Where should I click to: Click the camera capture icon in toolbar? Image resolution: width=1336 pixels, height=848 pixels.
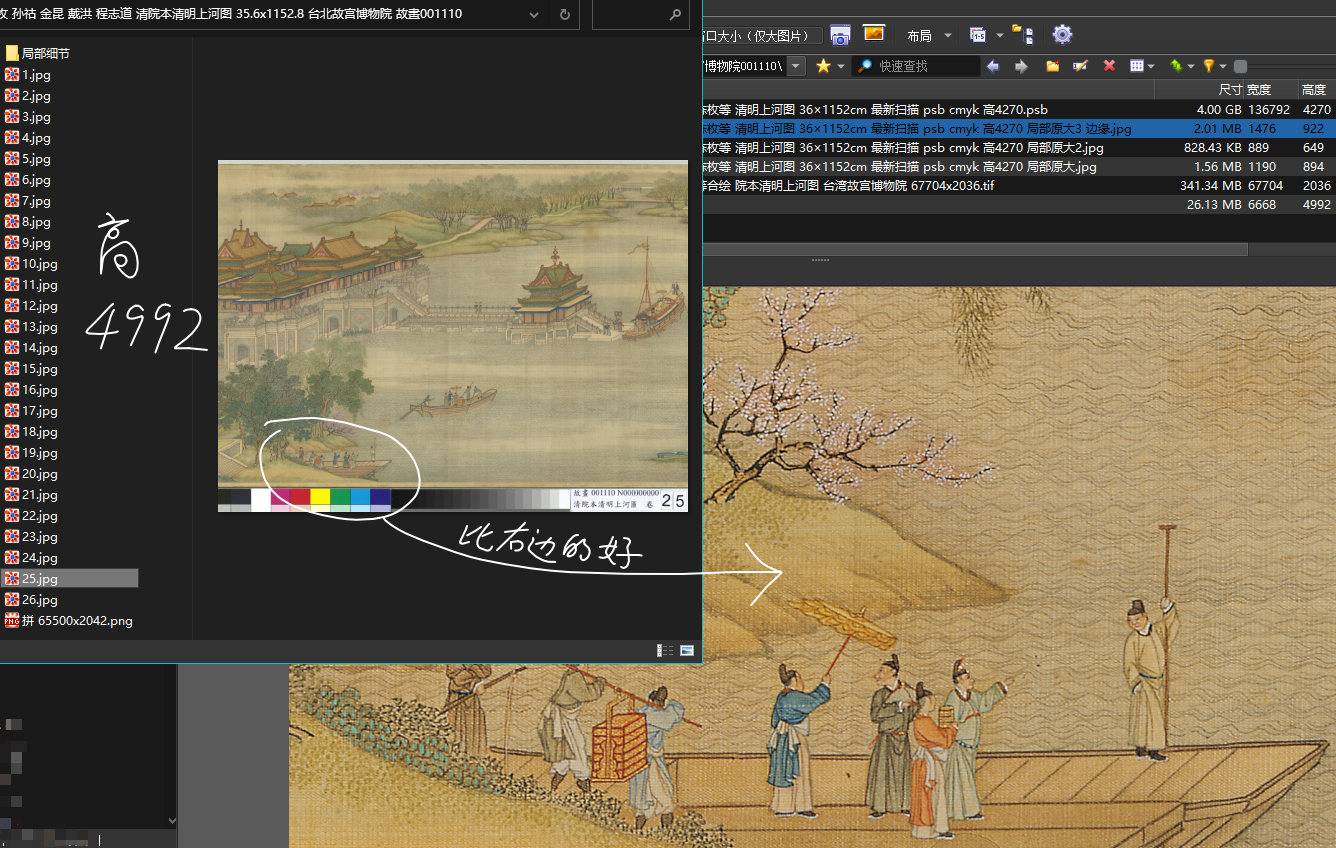[x=840, y=35]
